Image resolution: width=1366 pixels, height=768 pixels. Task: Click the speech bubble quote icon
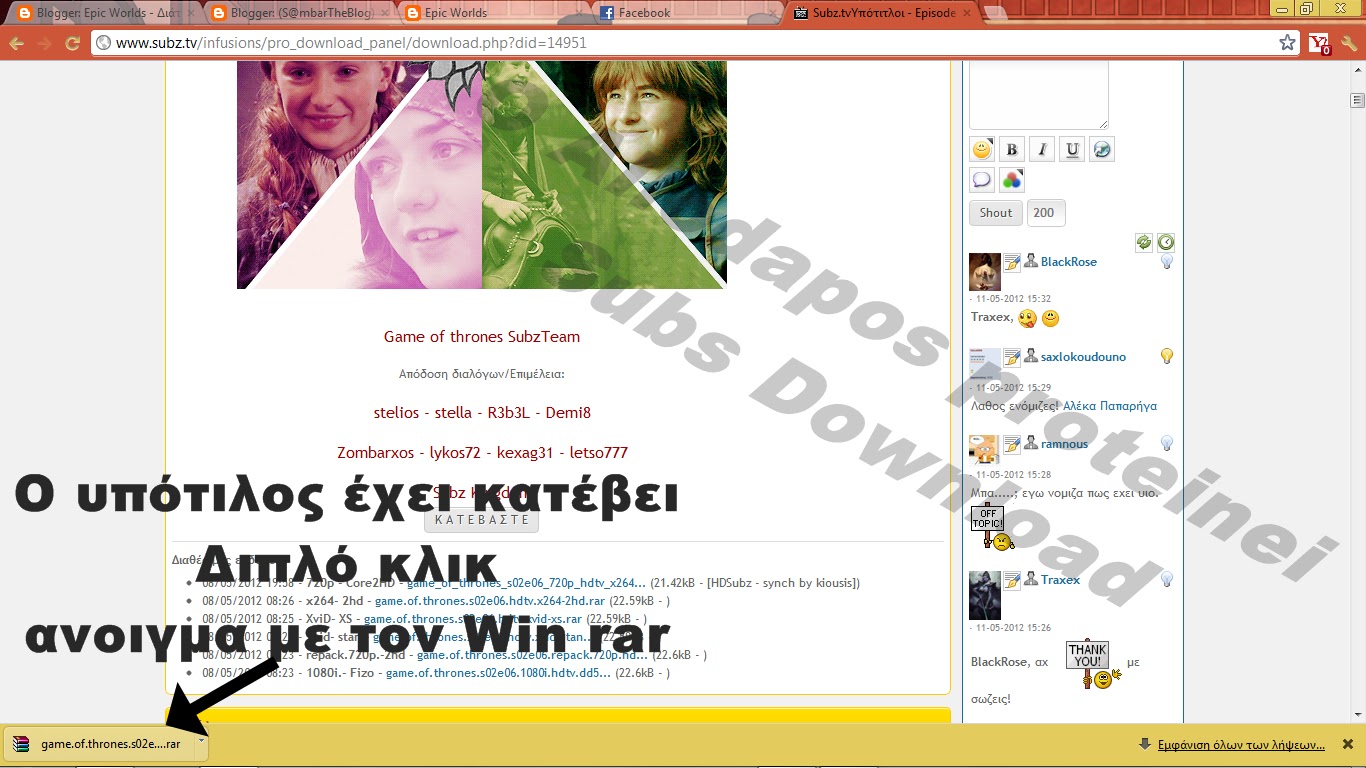982,180
